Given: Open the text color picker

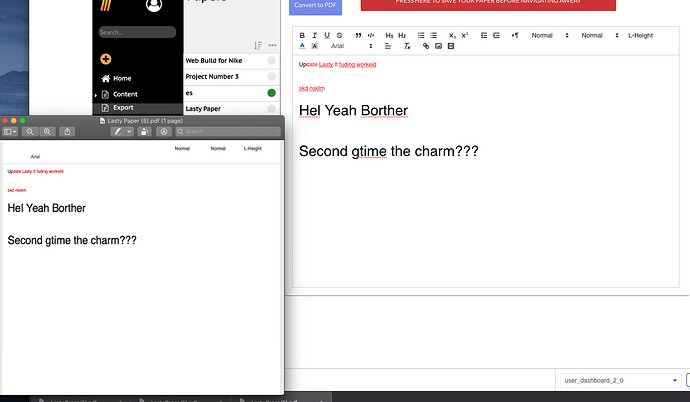Looking at the screenshot, I should click(x=302, y=46).
